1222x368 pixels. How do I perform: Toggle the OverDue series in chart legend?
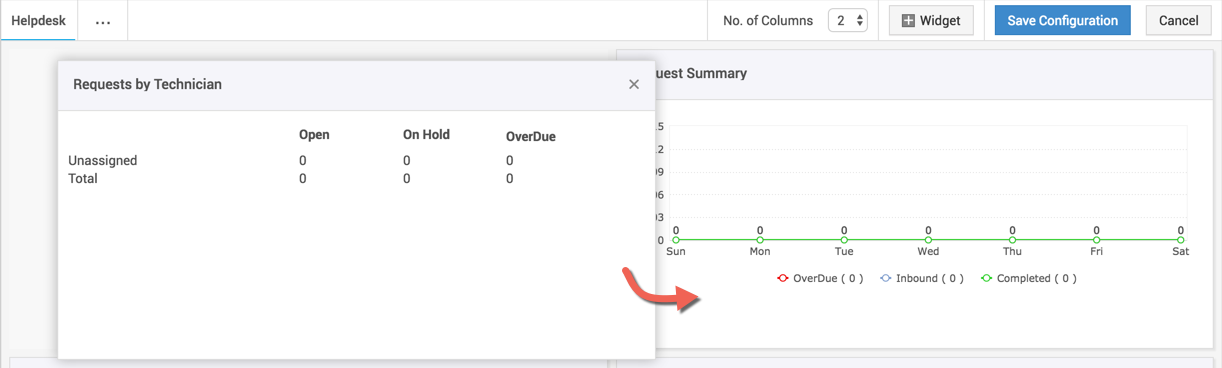(820, 278)
